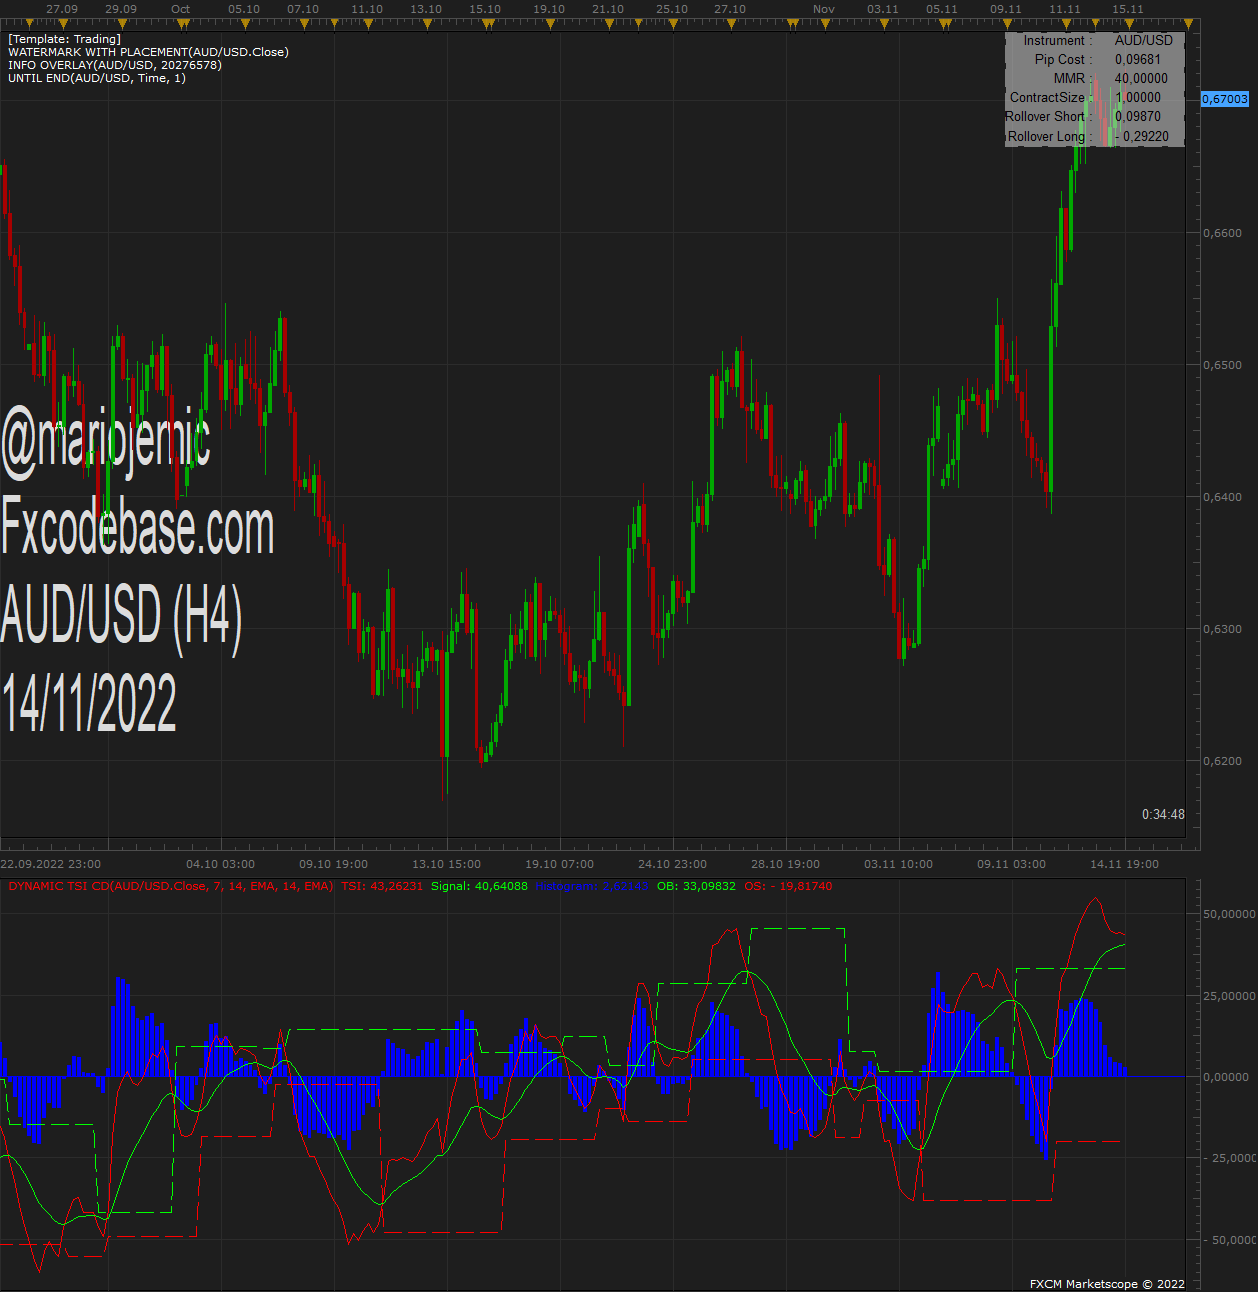1258x1292 pixels.
Task: Click the '04.10 03:00' bottom time label
Action: (x=221, y=864)
